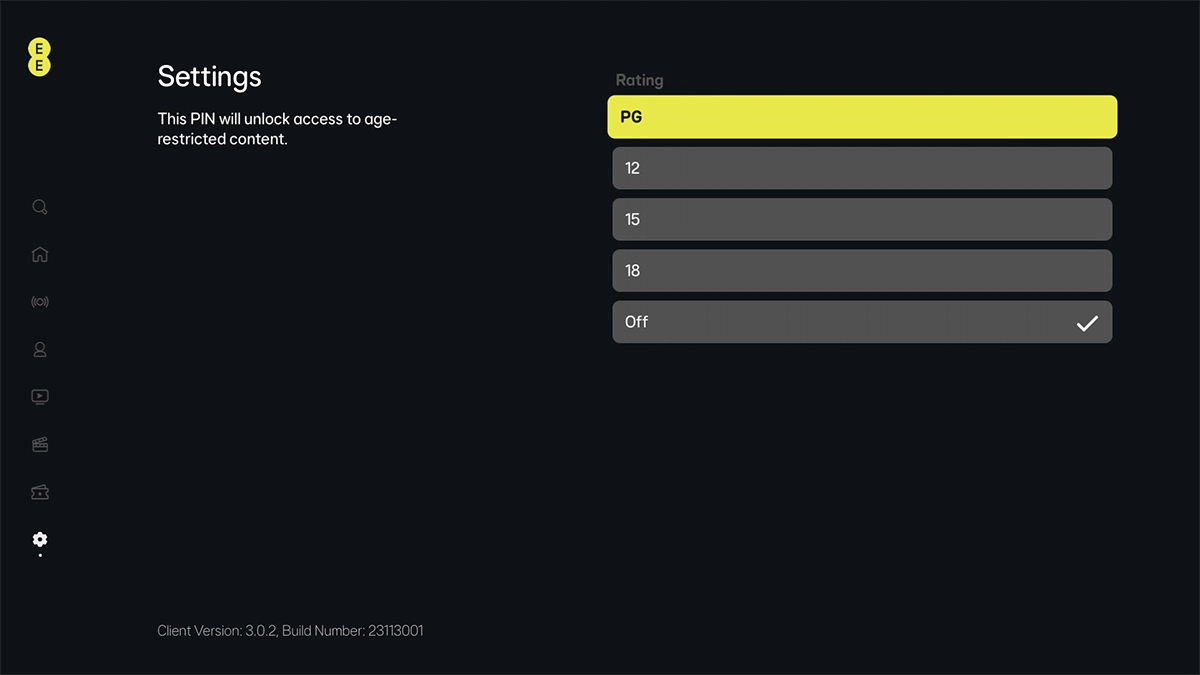
Task: Click the Rating section header
Action: click(640, 80)
